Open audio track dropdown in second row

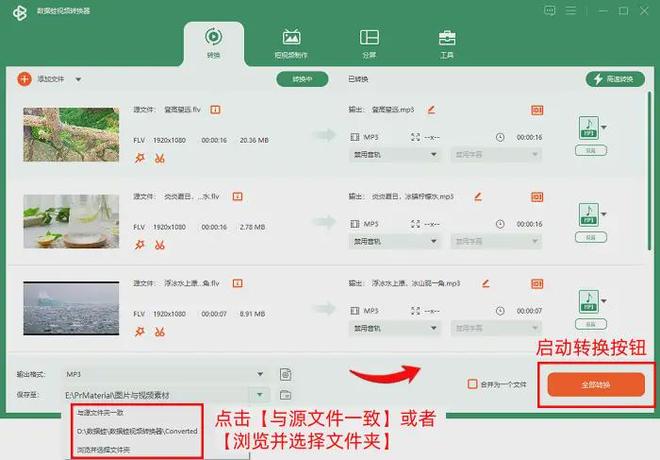pos(394,242)
